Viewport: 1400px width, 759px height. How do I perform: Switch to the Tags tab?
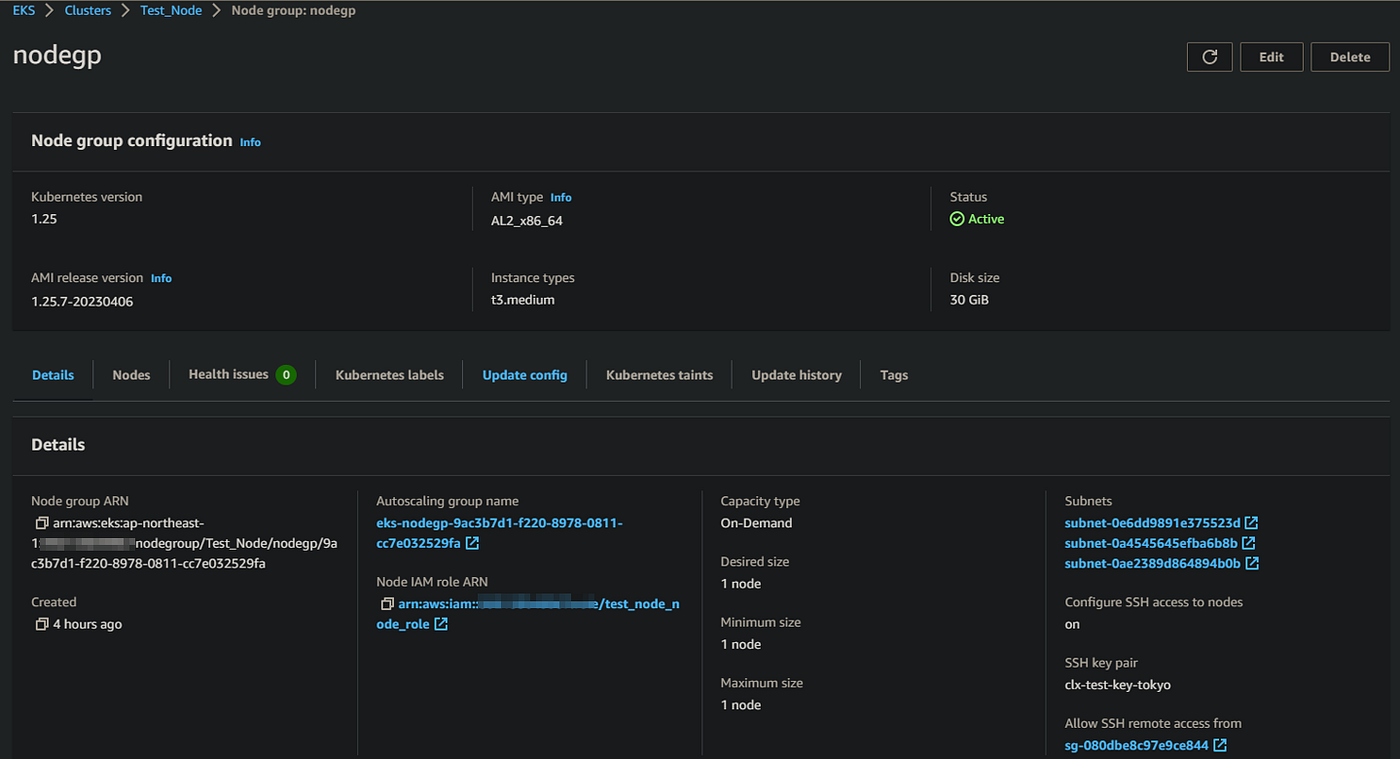click(x=894, y=375)
